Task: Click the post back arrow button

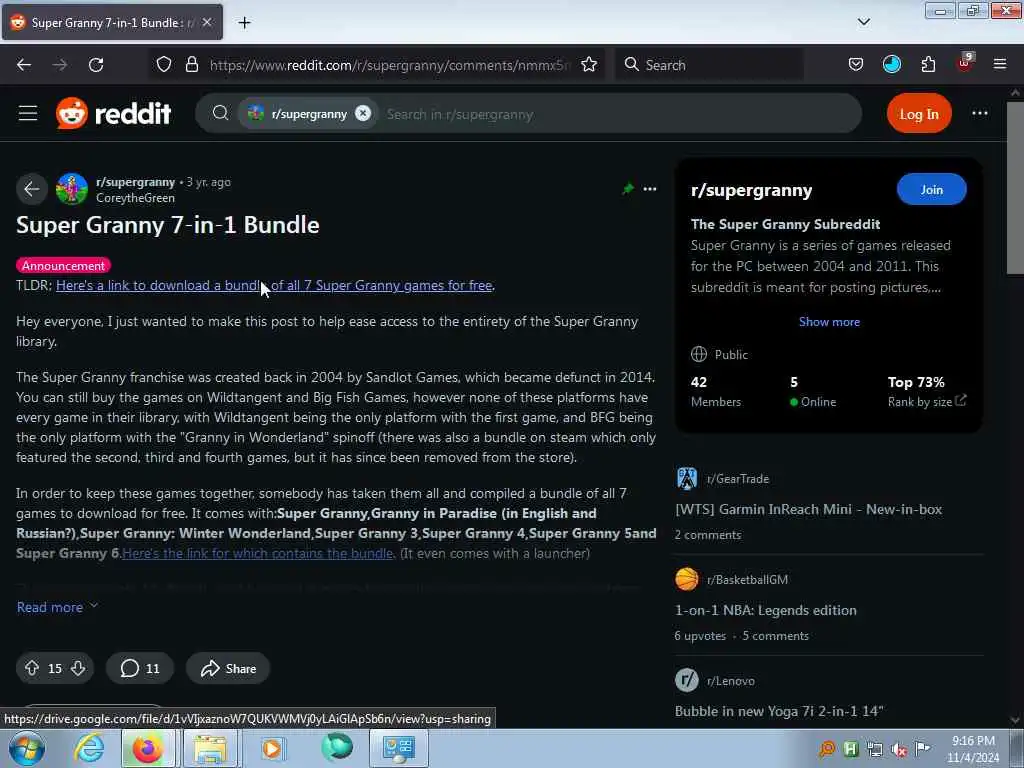Action: (31, 189)
